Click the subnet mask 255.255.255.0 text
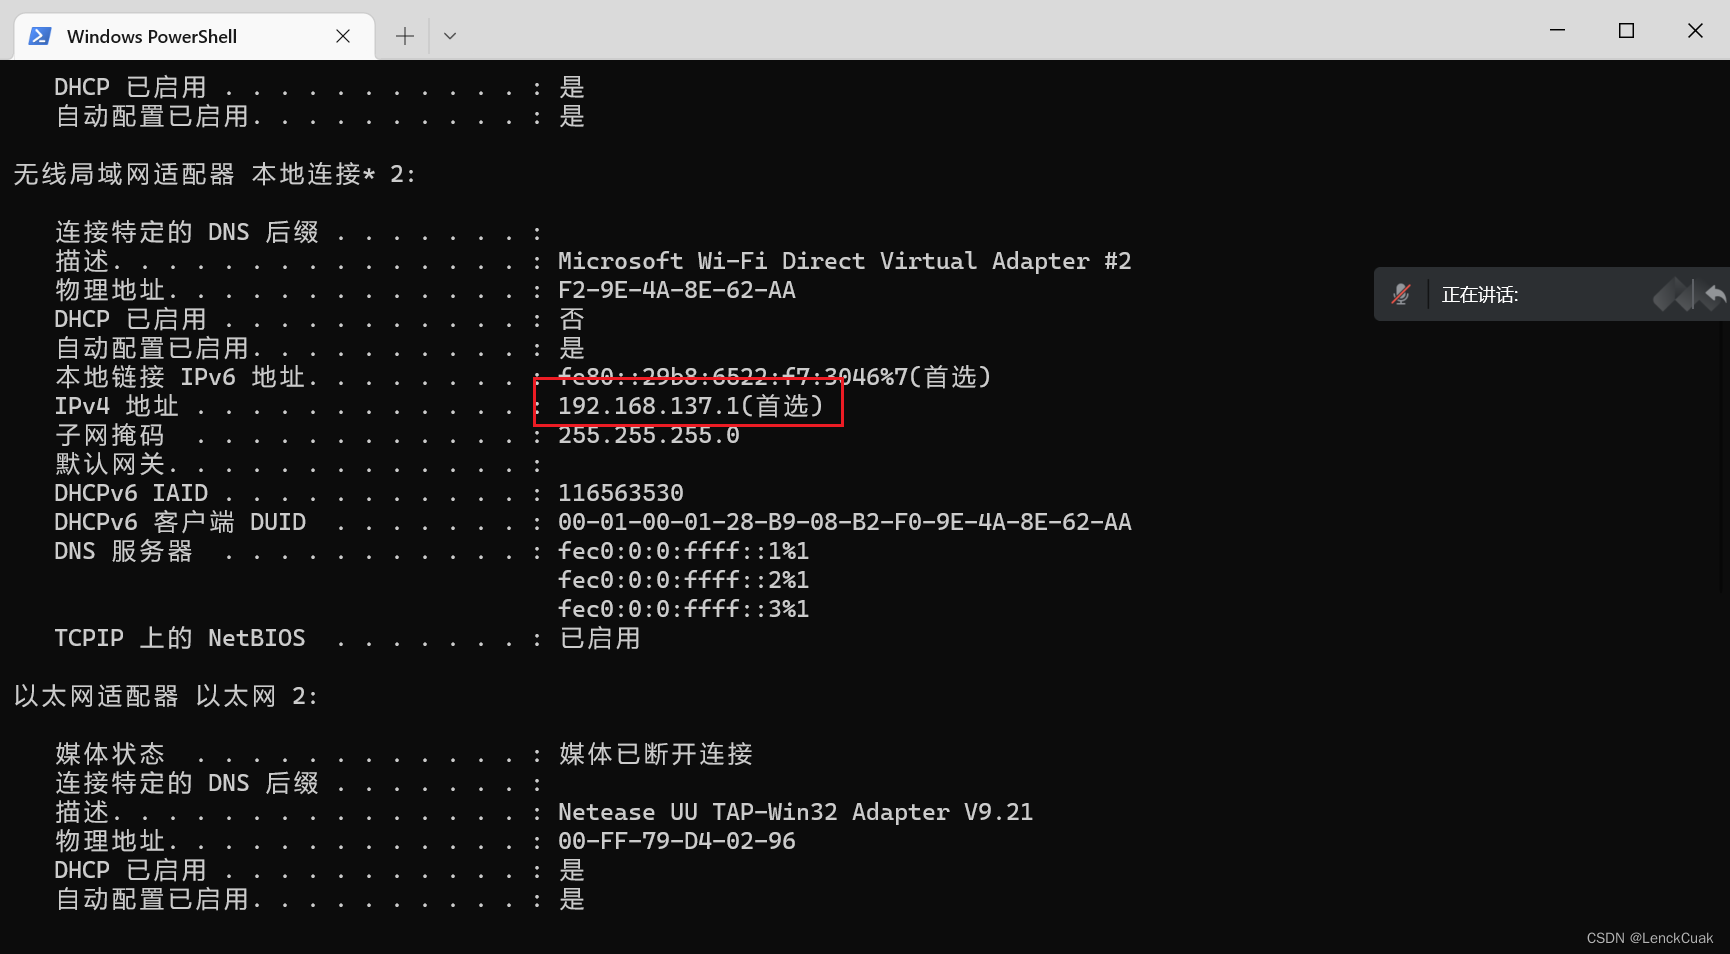Viewport: 1730px width, 954px height. click(x=648, y=434)
